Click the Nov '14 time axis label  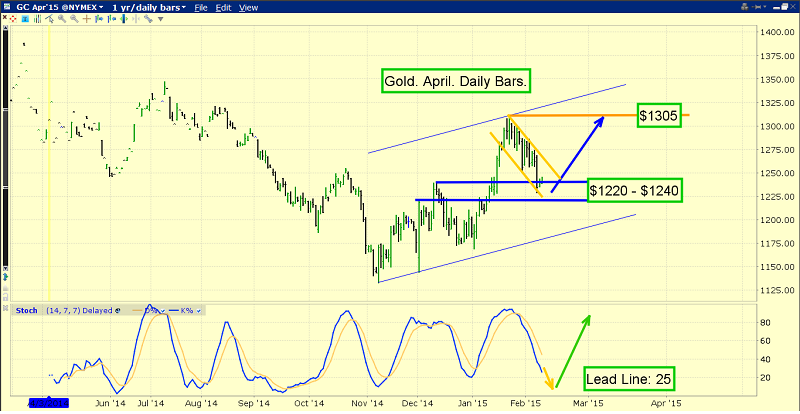(367, 402)
